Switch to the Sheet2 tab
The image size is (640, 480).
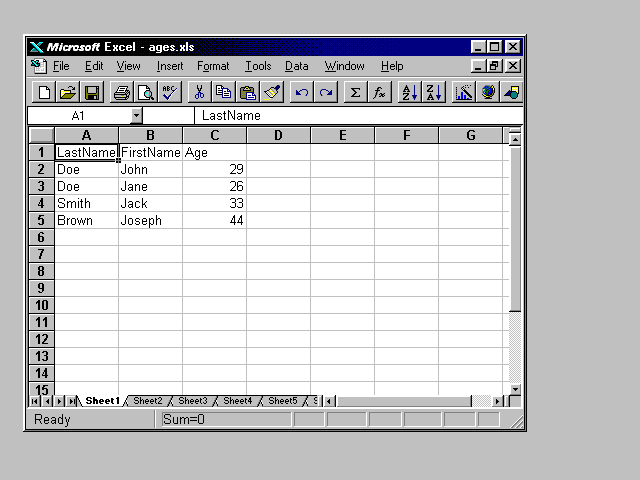[147, 401]
